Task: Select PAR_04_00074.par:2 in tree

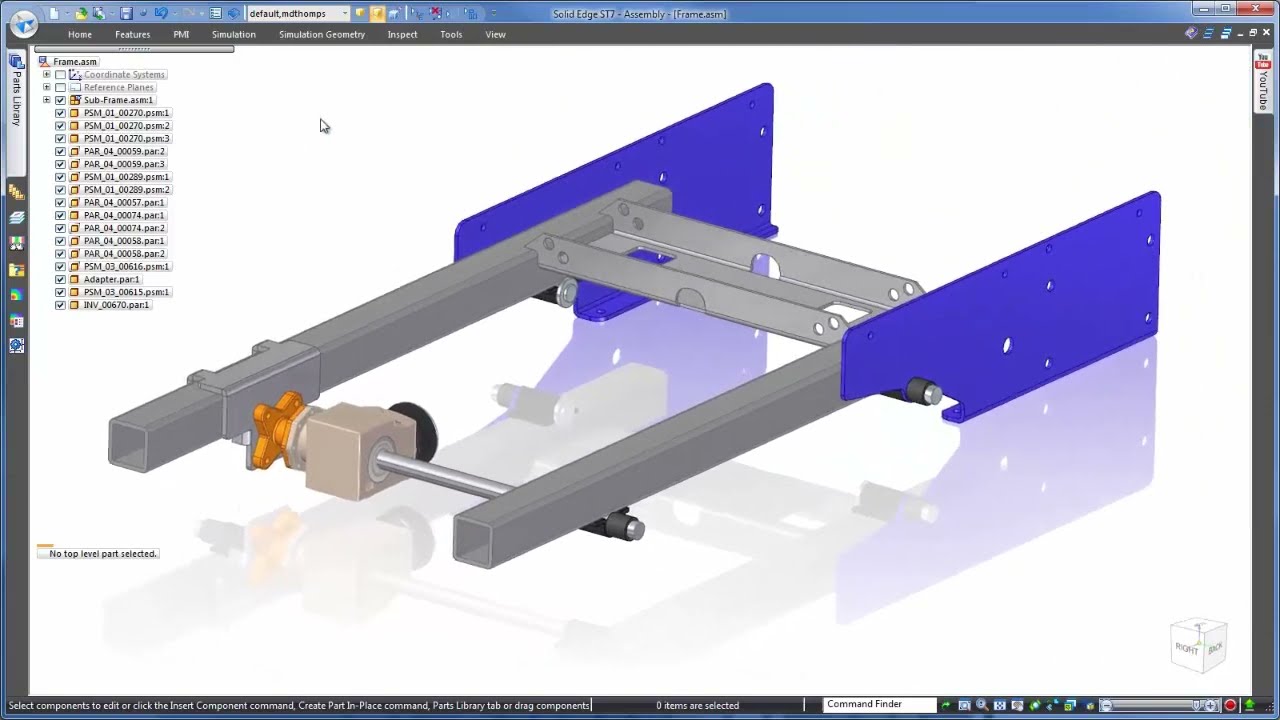Action: 124,228
